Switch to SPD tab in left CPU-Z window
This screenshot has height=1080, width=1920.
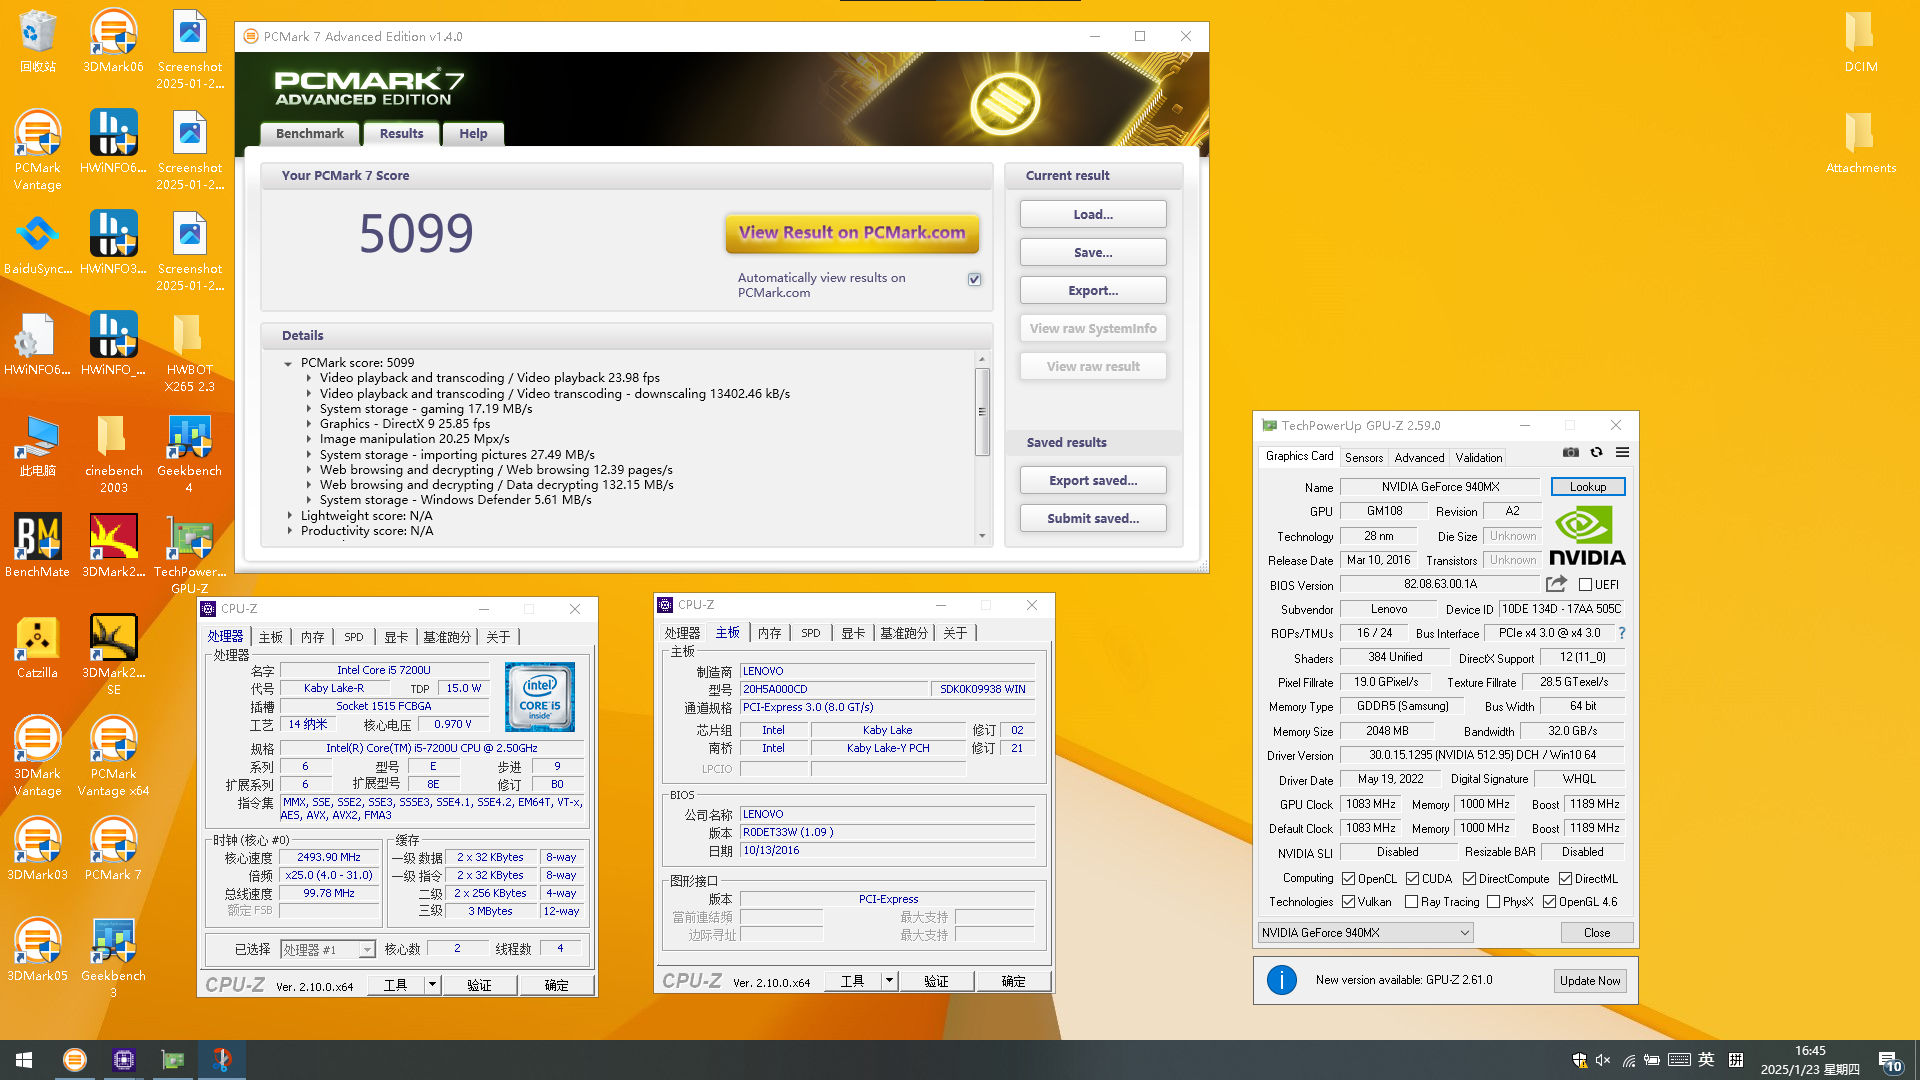point(354,637)
